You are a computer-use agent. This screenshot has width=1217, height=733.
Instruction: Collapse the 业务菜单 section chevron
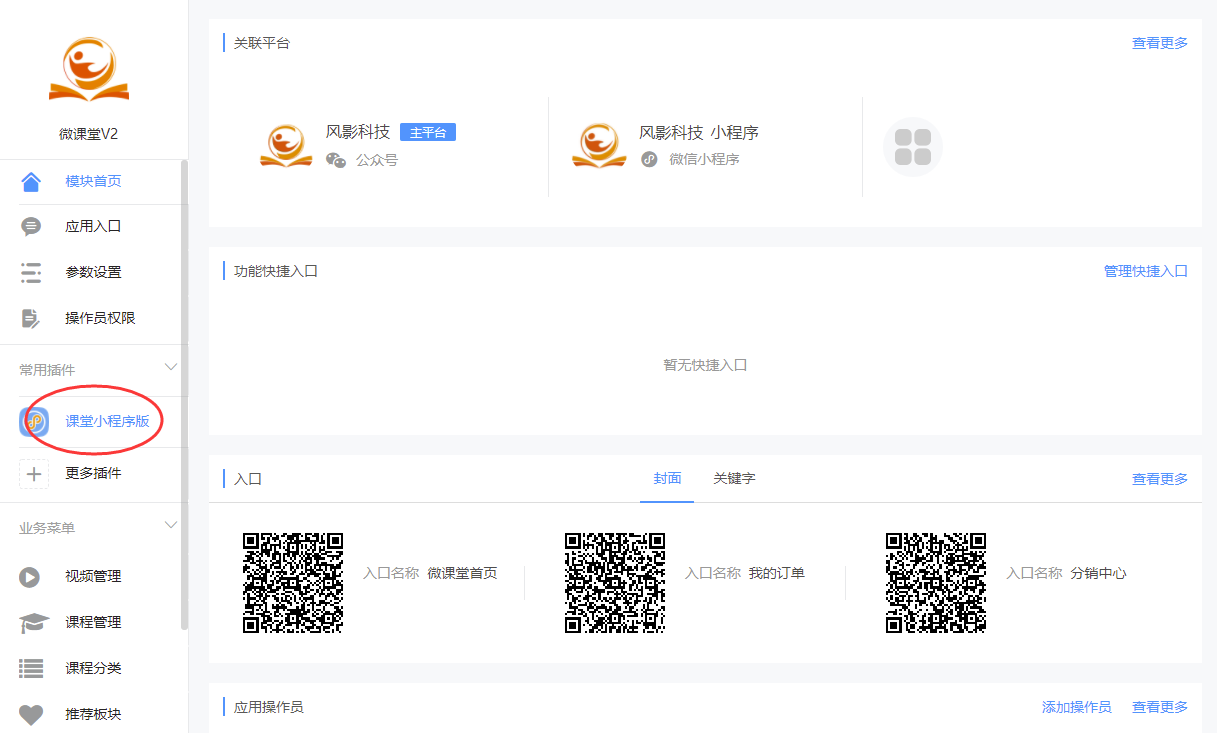tap(171, 525)
